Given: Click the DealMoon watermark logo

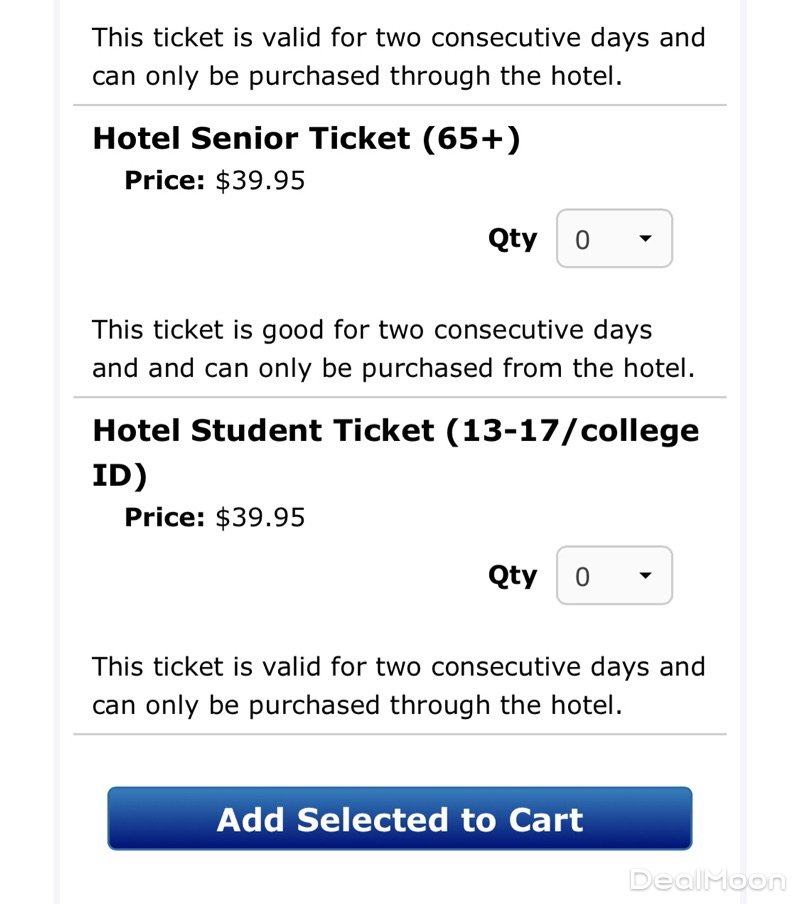Looking at the screenshot, I should (707, 880).
